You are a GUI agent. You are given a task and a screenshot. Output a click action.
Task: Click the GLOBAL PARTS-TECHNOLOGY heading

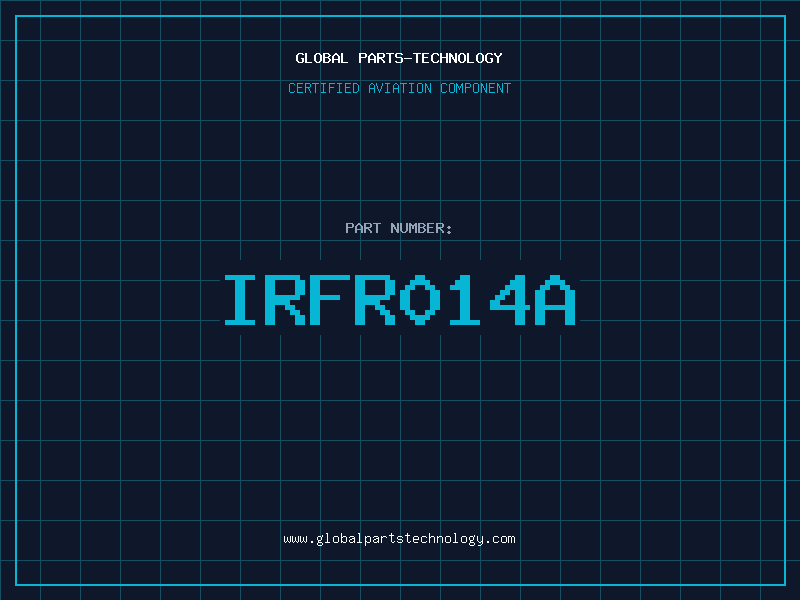tap(399, 58)
